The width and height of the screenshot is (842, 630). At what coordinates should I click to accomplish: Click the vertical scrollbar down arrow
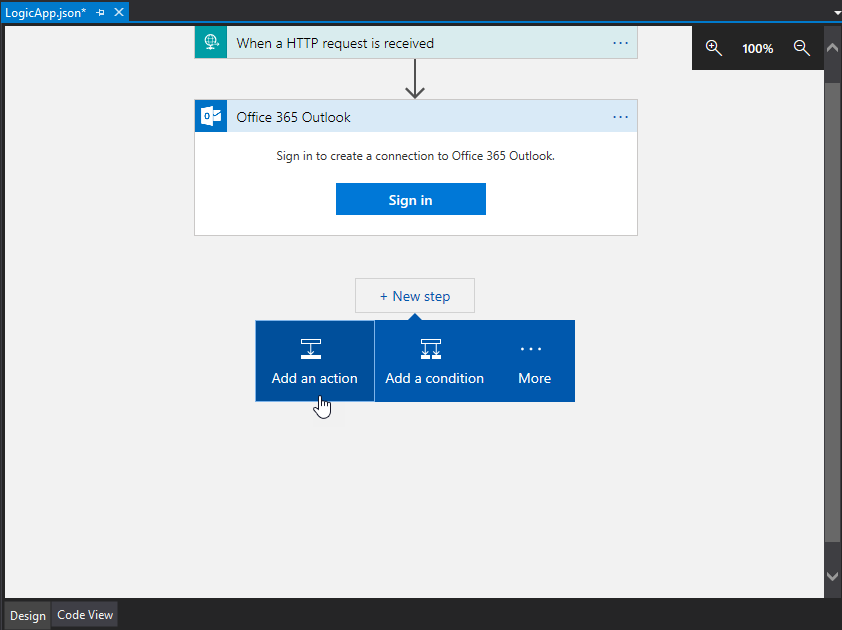tap(833, 576)
